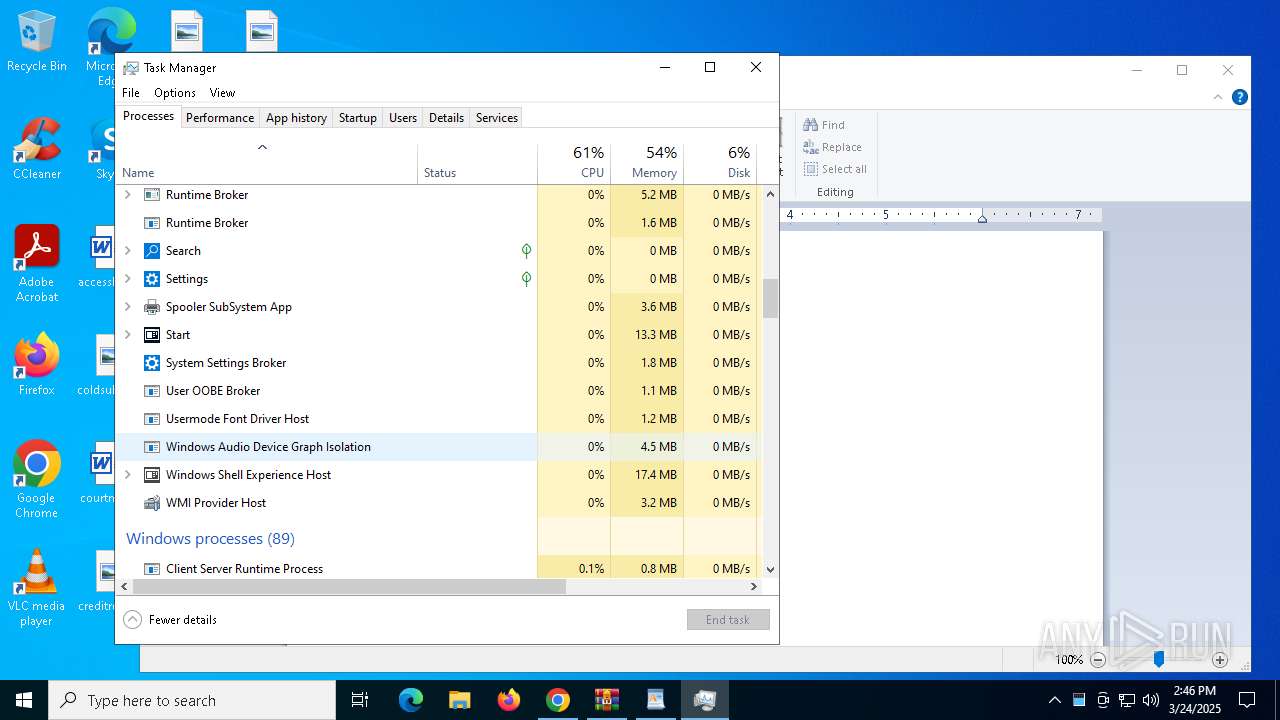Open the Options menu in Task Manager
Viewport: 1280px width, 720px height.
pyautogui.click(x=175, y=93)
